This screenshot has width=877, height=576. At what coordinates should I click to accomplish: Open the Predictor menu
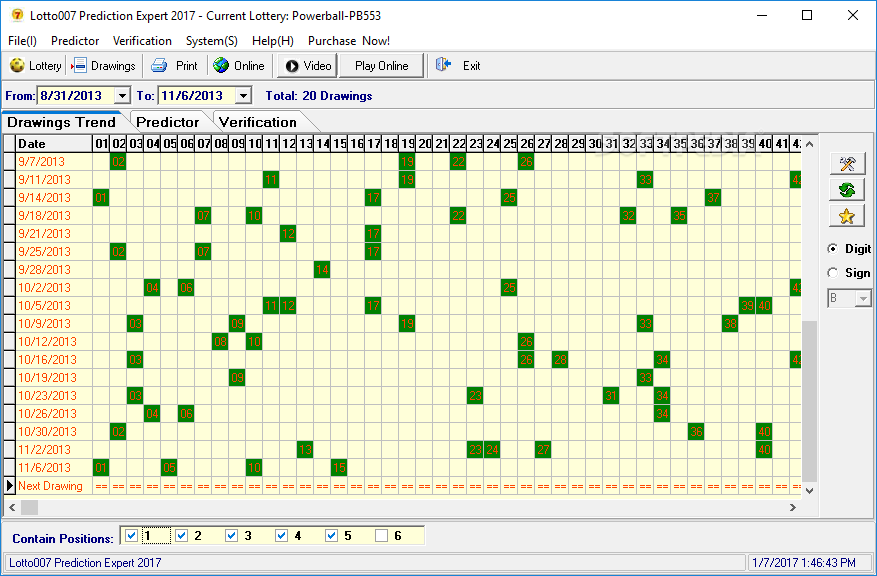click(x=75, y=41)
